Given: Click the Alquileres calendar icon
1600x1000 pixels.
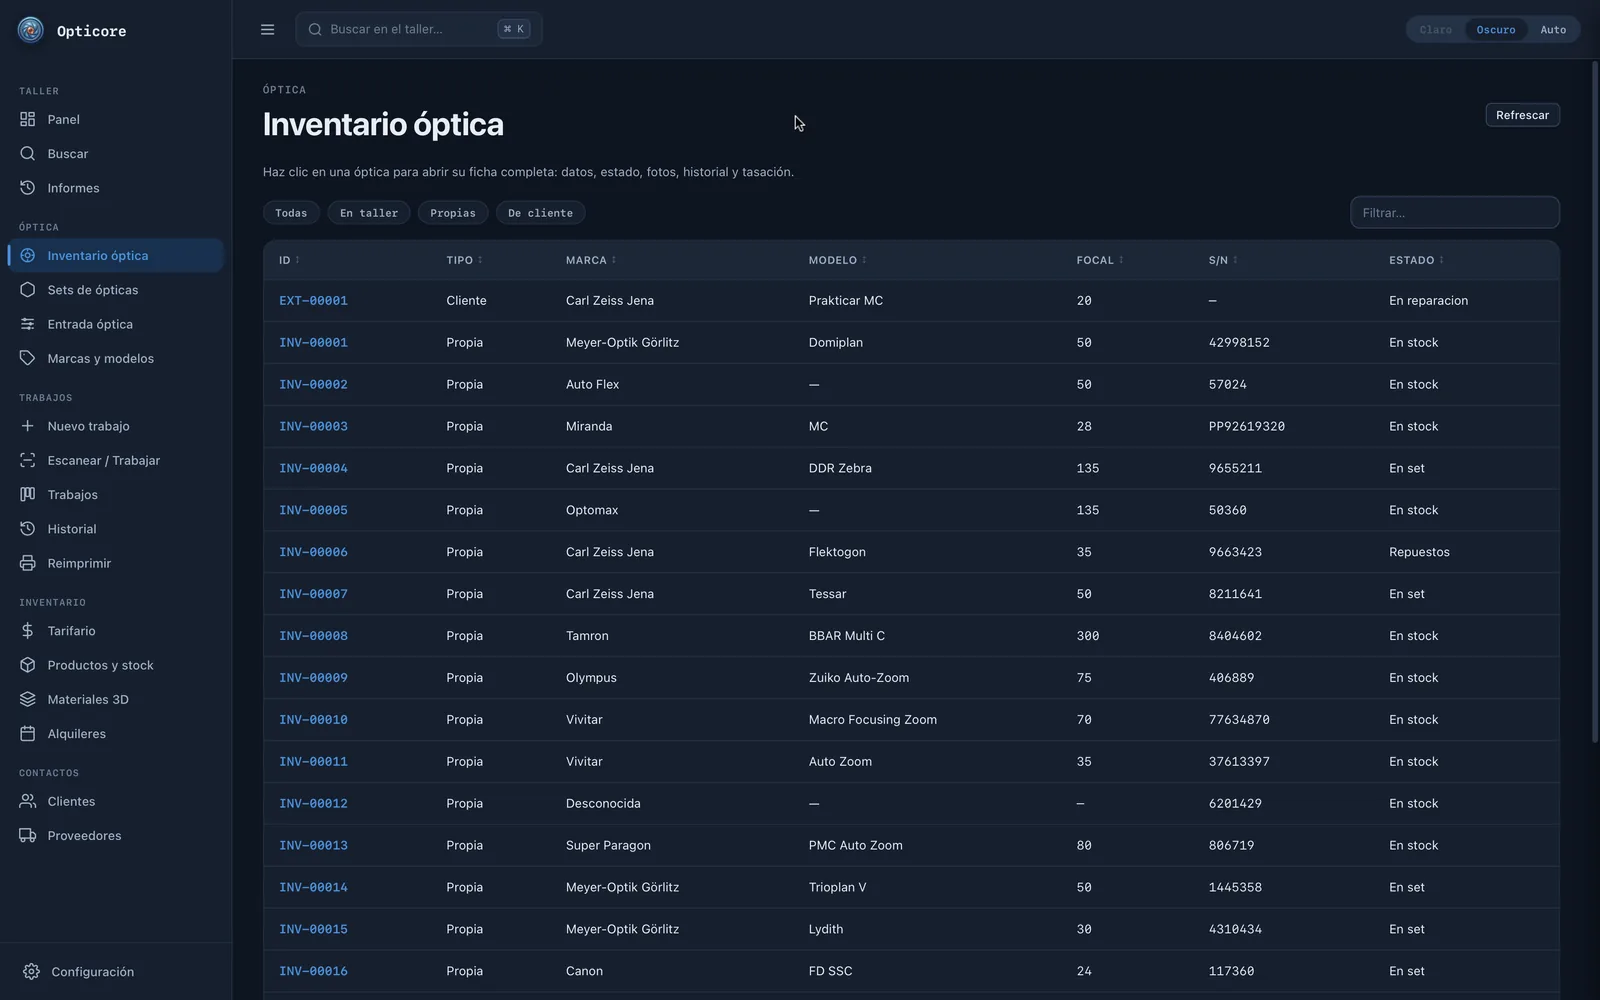Looking at the screenshot, I should point(27,733).
